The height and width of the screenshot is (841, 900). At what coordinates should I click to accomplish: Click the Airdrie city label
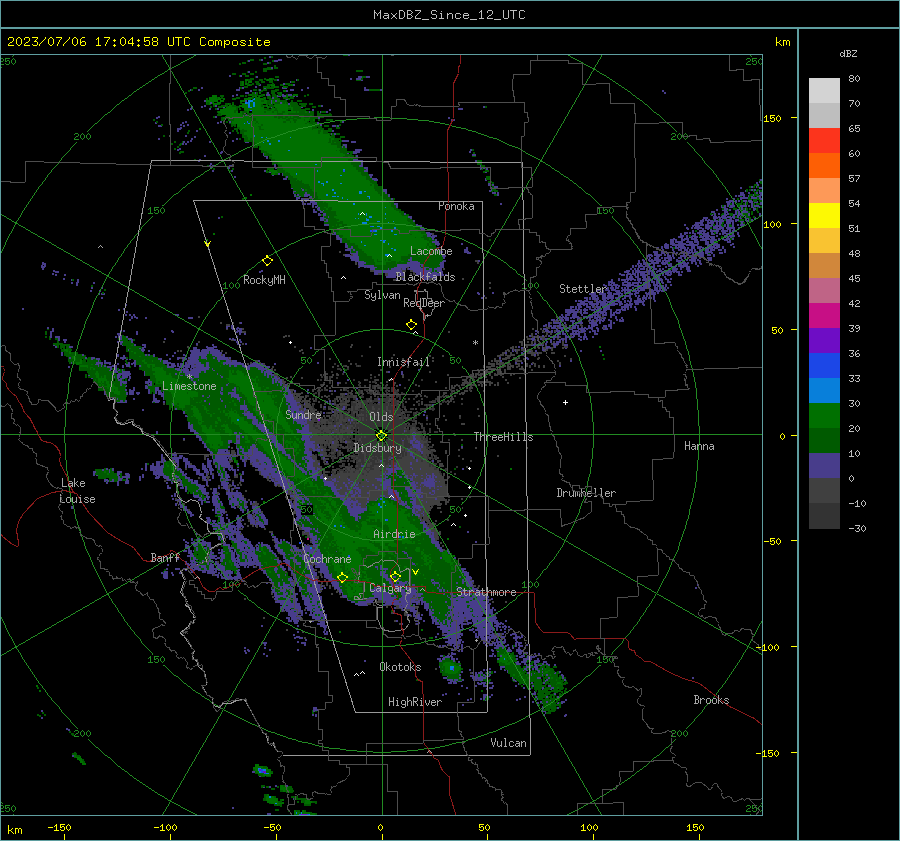coord(394,534)
